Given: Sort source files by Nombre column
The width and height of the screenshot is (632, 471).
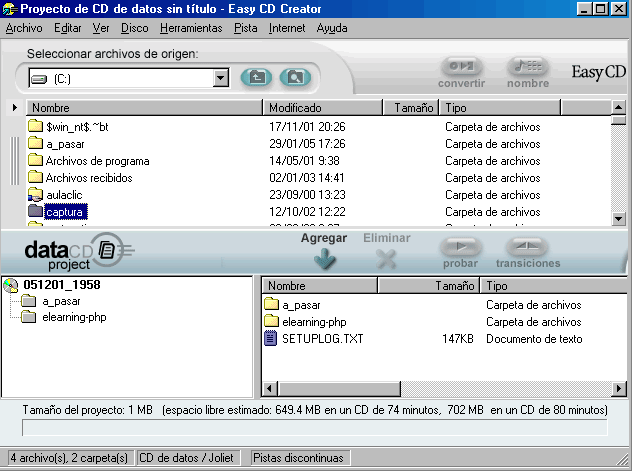Looking at the screenshot, I should click(144, 108).
